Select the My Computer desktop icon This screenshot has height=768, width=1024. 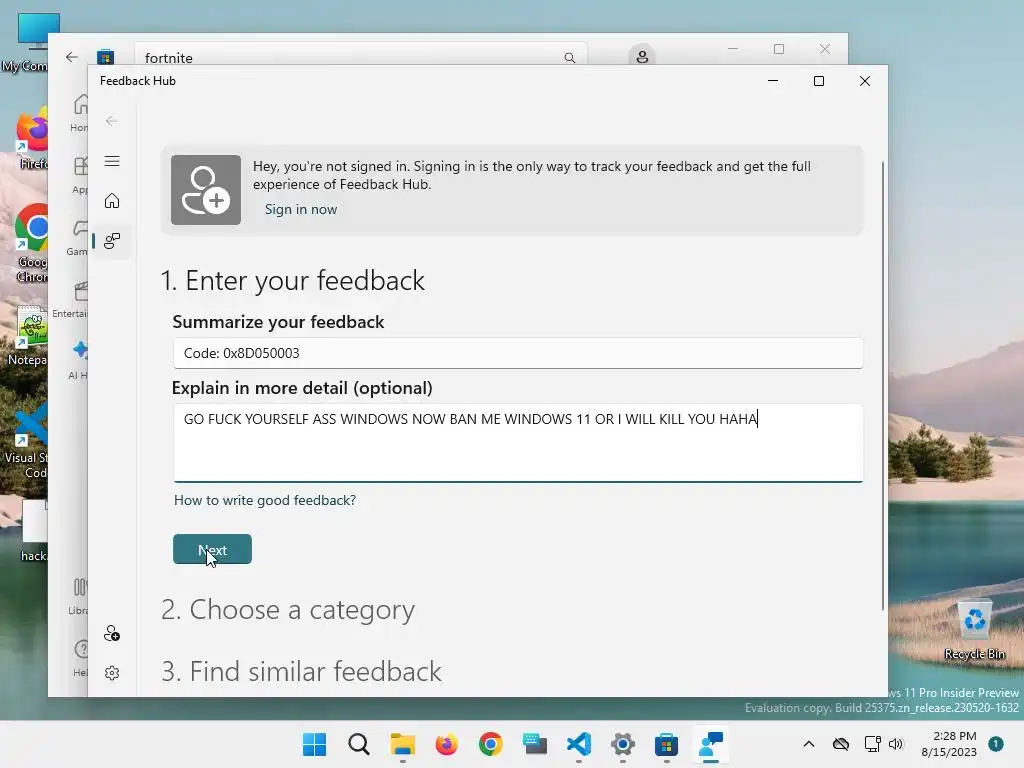[26, 42]
